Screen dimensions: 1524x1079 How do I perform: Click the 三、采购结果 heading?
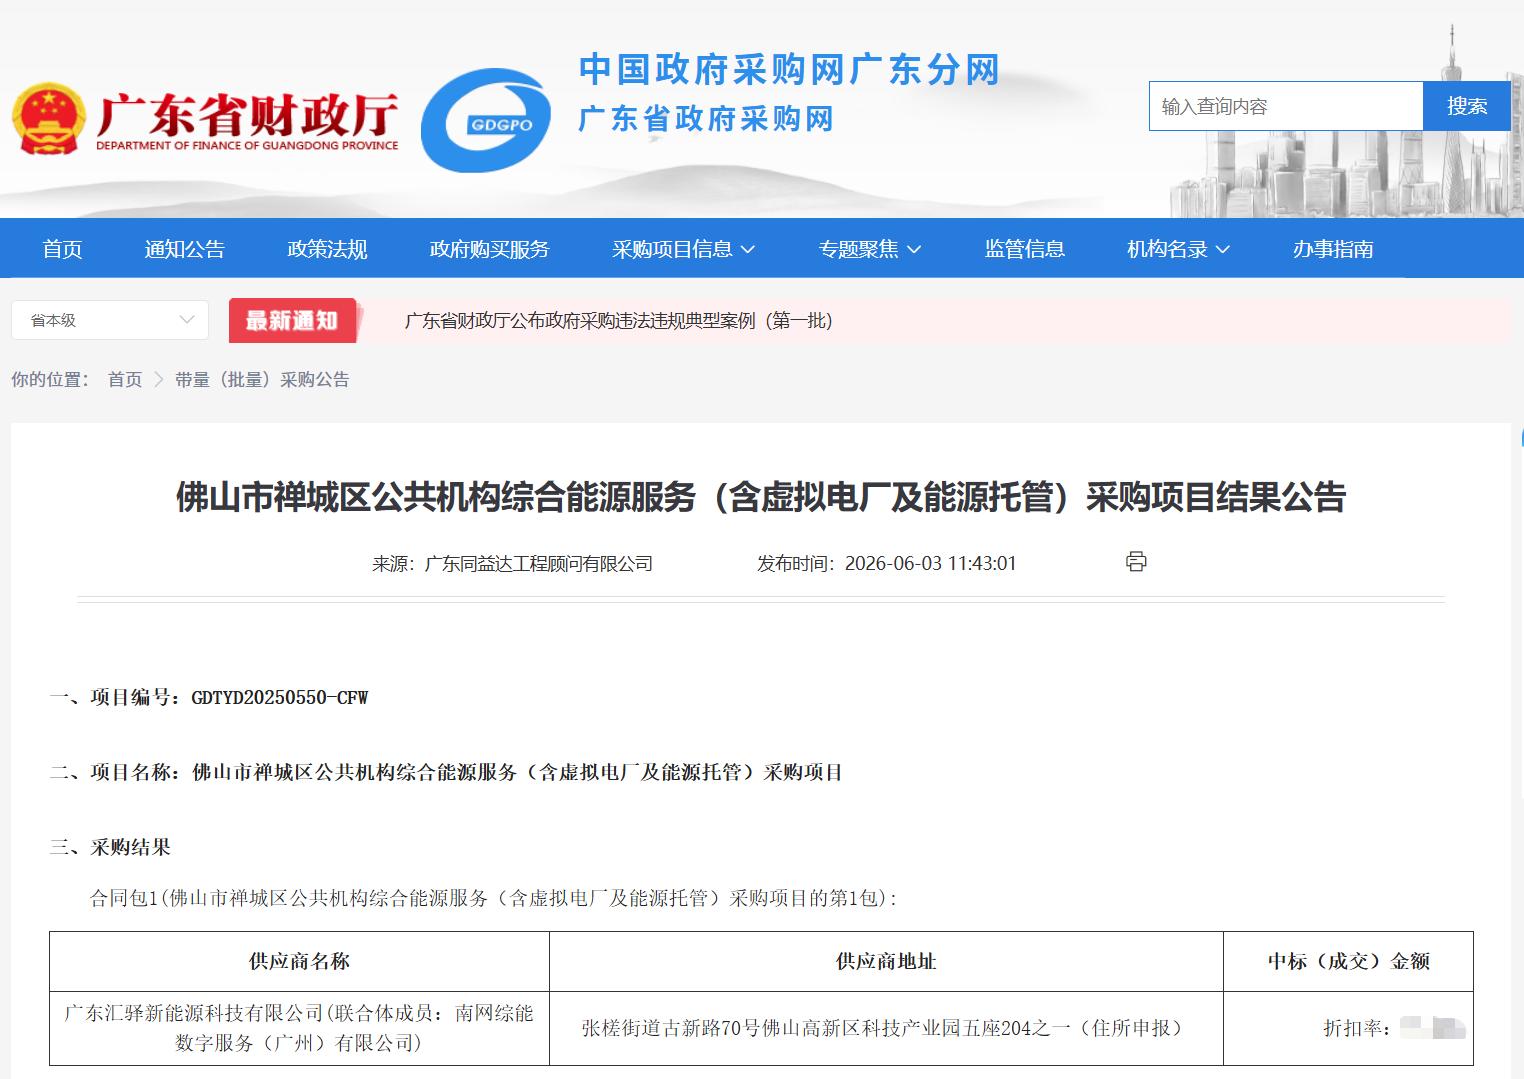click(x=110, y=848)
